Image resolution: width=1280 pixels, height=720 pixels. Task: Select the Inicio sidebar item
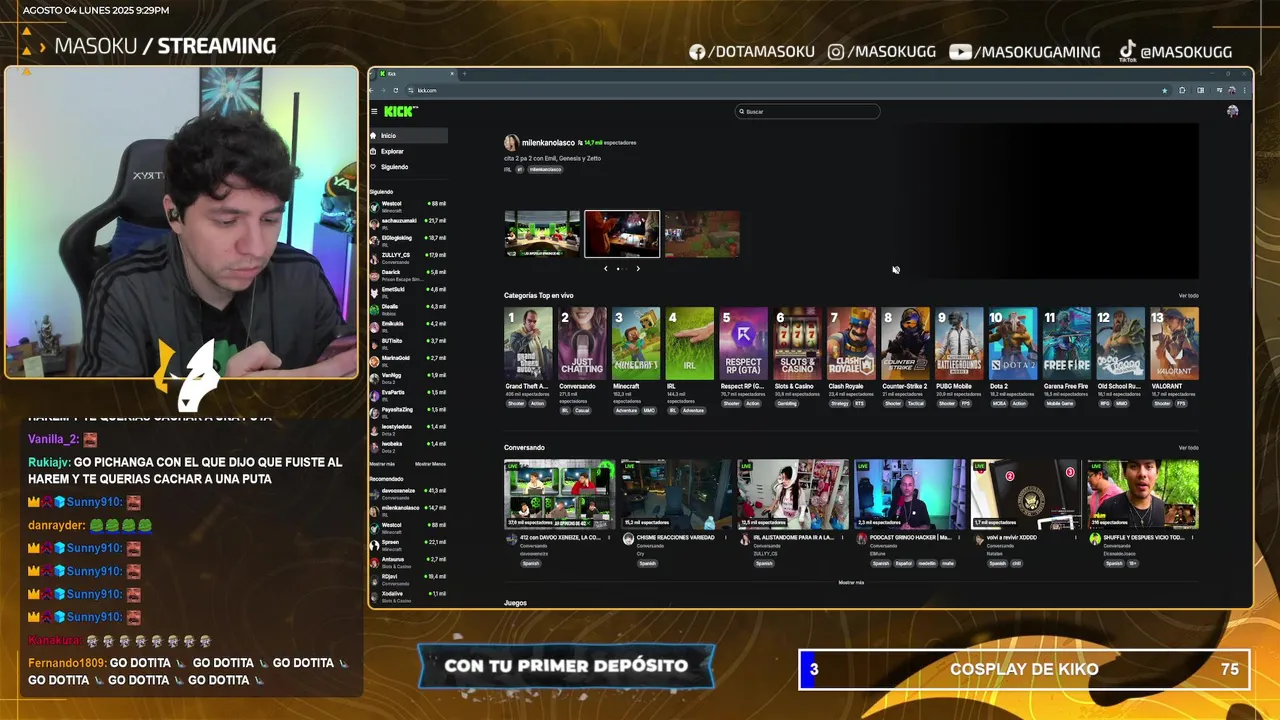pyautogui.click(x=408, y=135)
